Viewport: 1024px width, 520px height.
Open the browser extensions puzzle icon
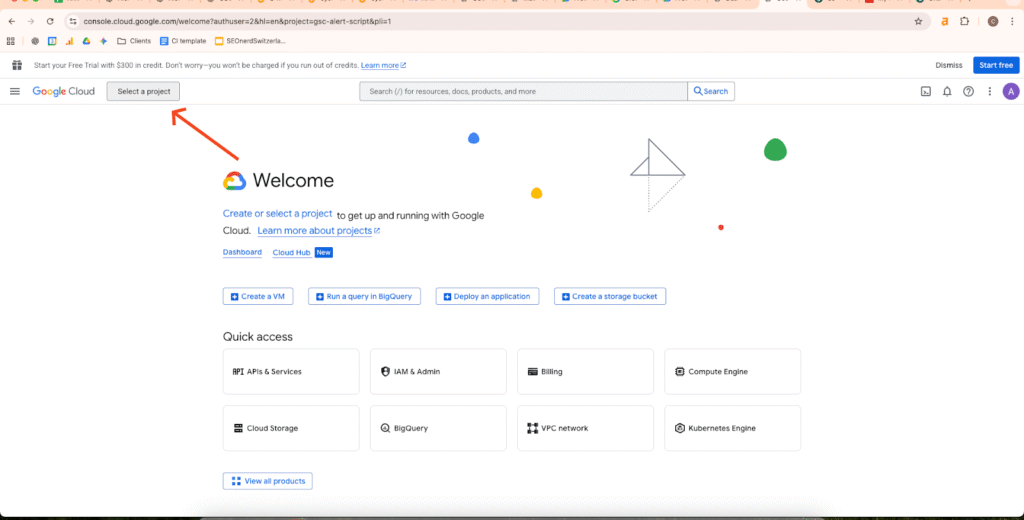click(x=965, y=22)
